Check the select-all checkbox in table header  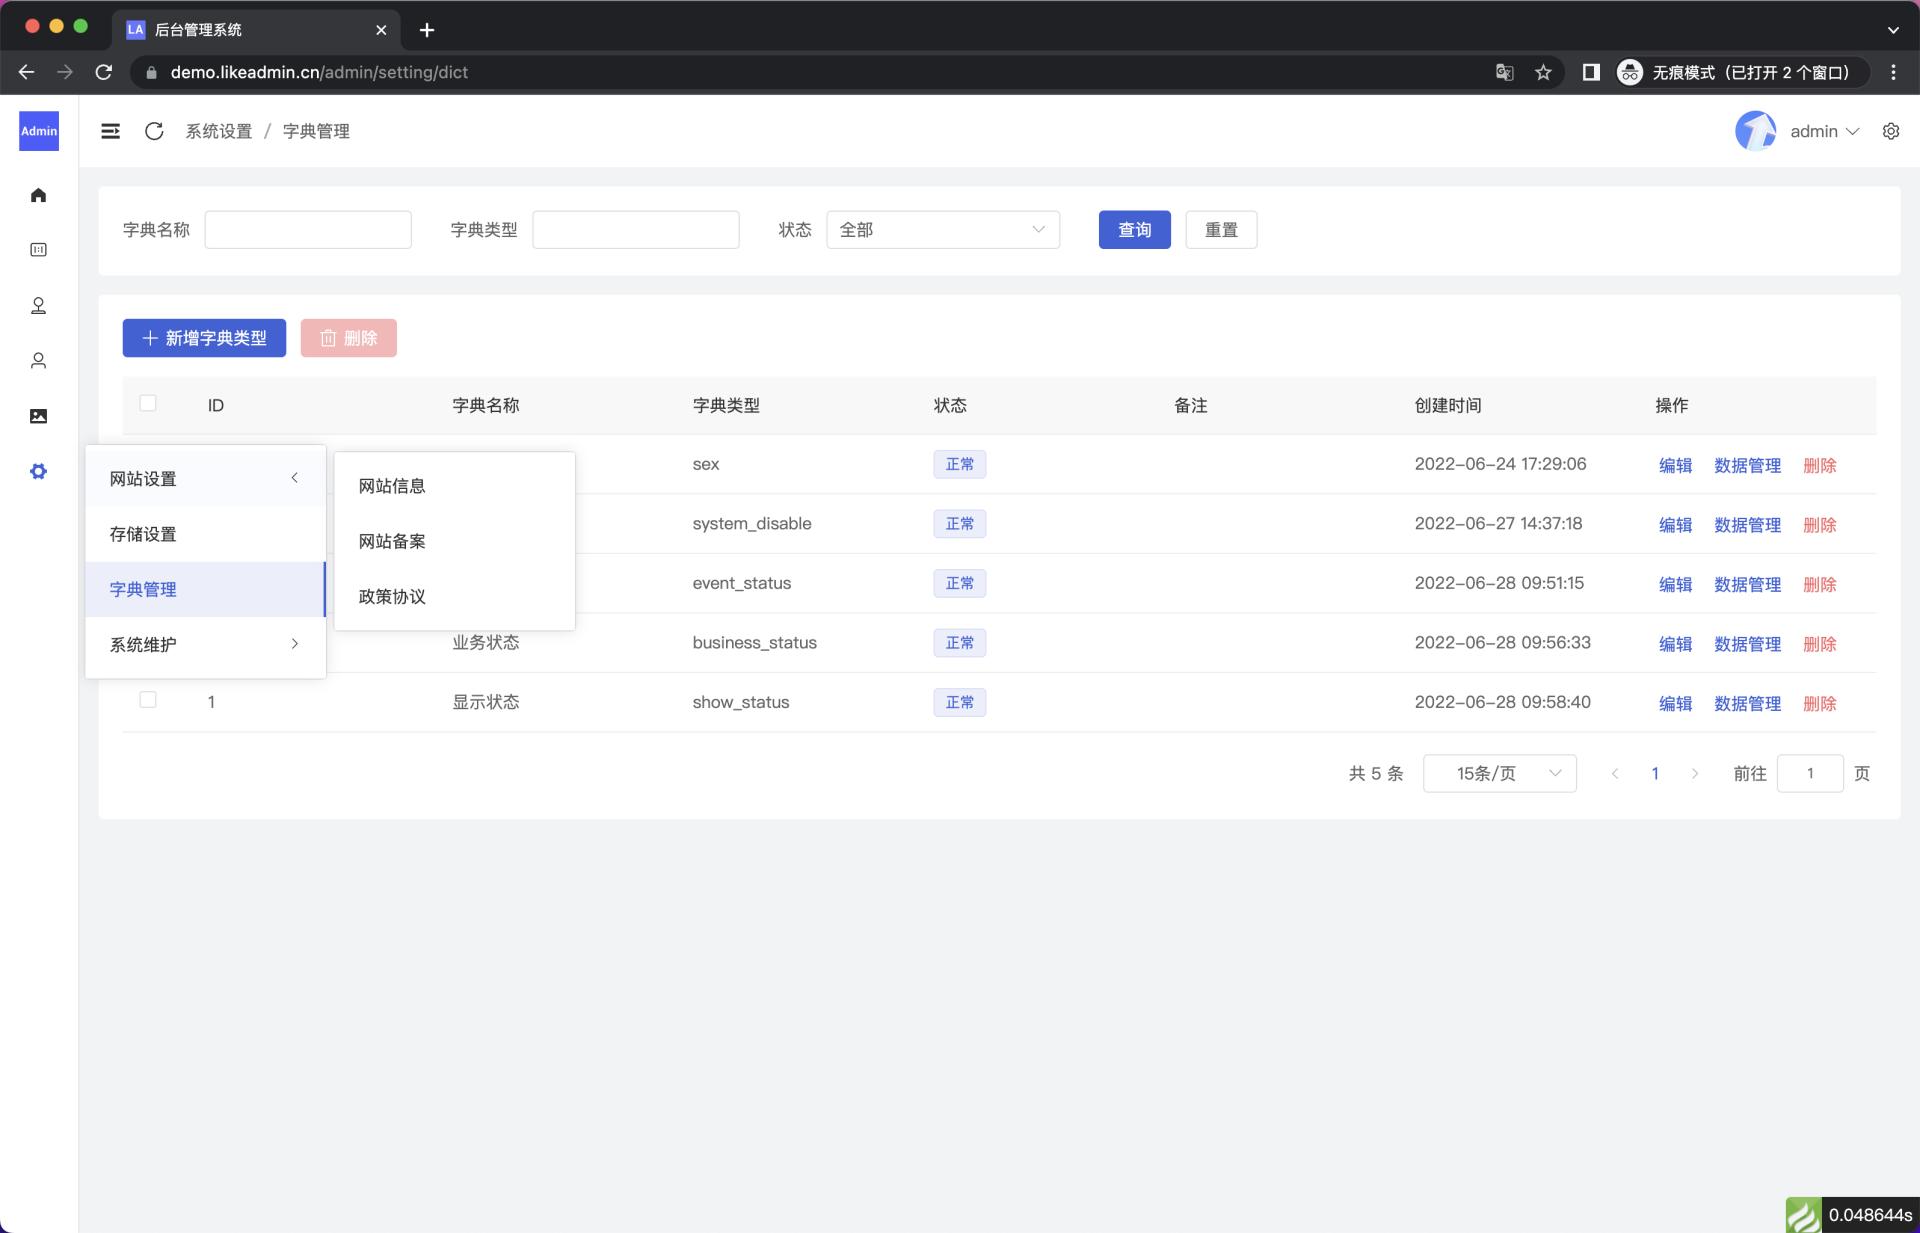point(148,403)
